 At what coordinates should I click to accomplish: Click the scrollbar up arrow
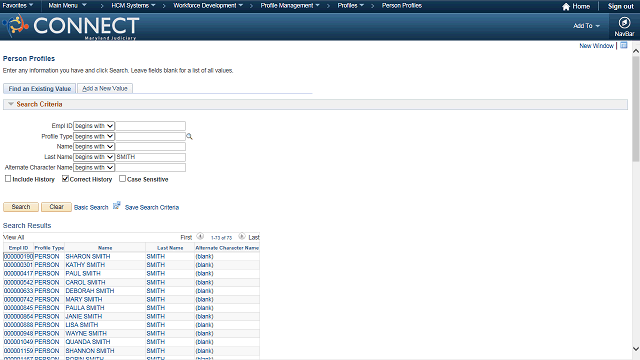pos(636,51)
